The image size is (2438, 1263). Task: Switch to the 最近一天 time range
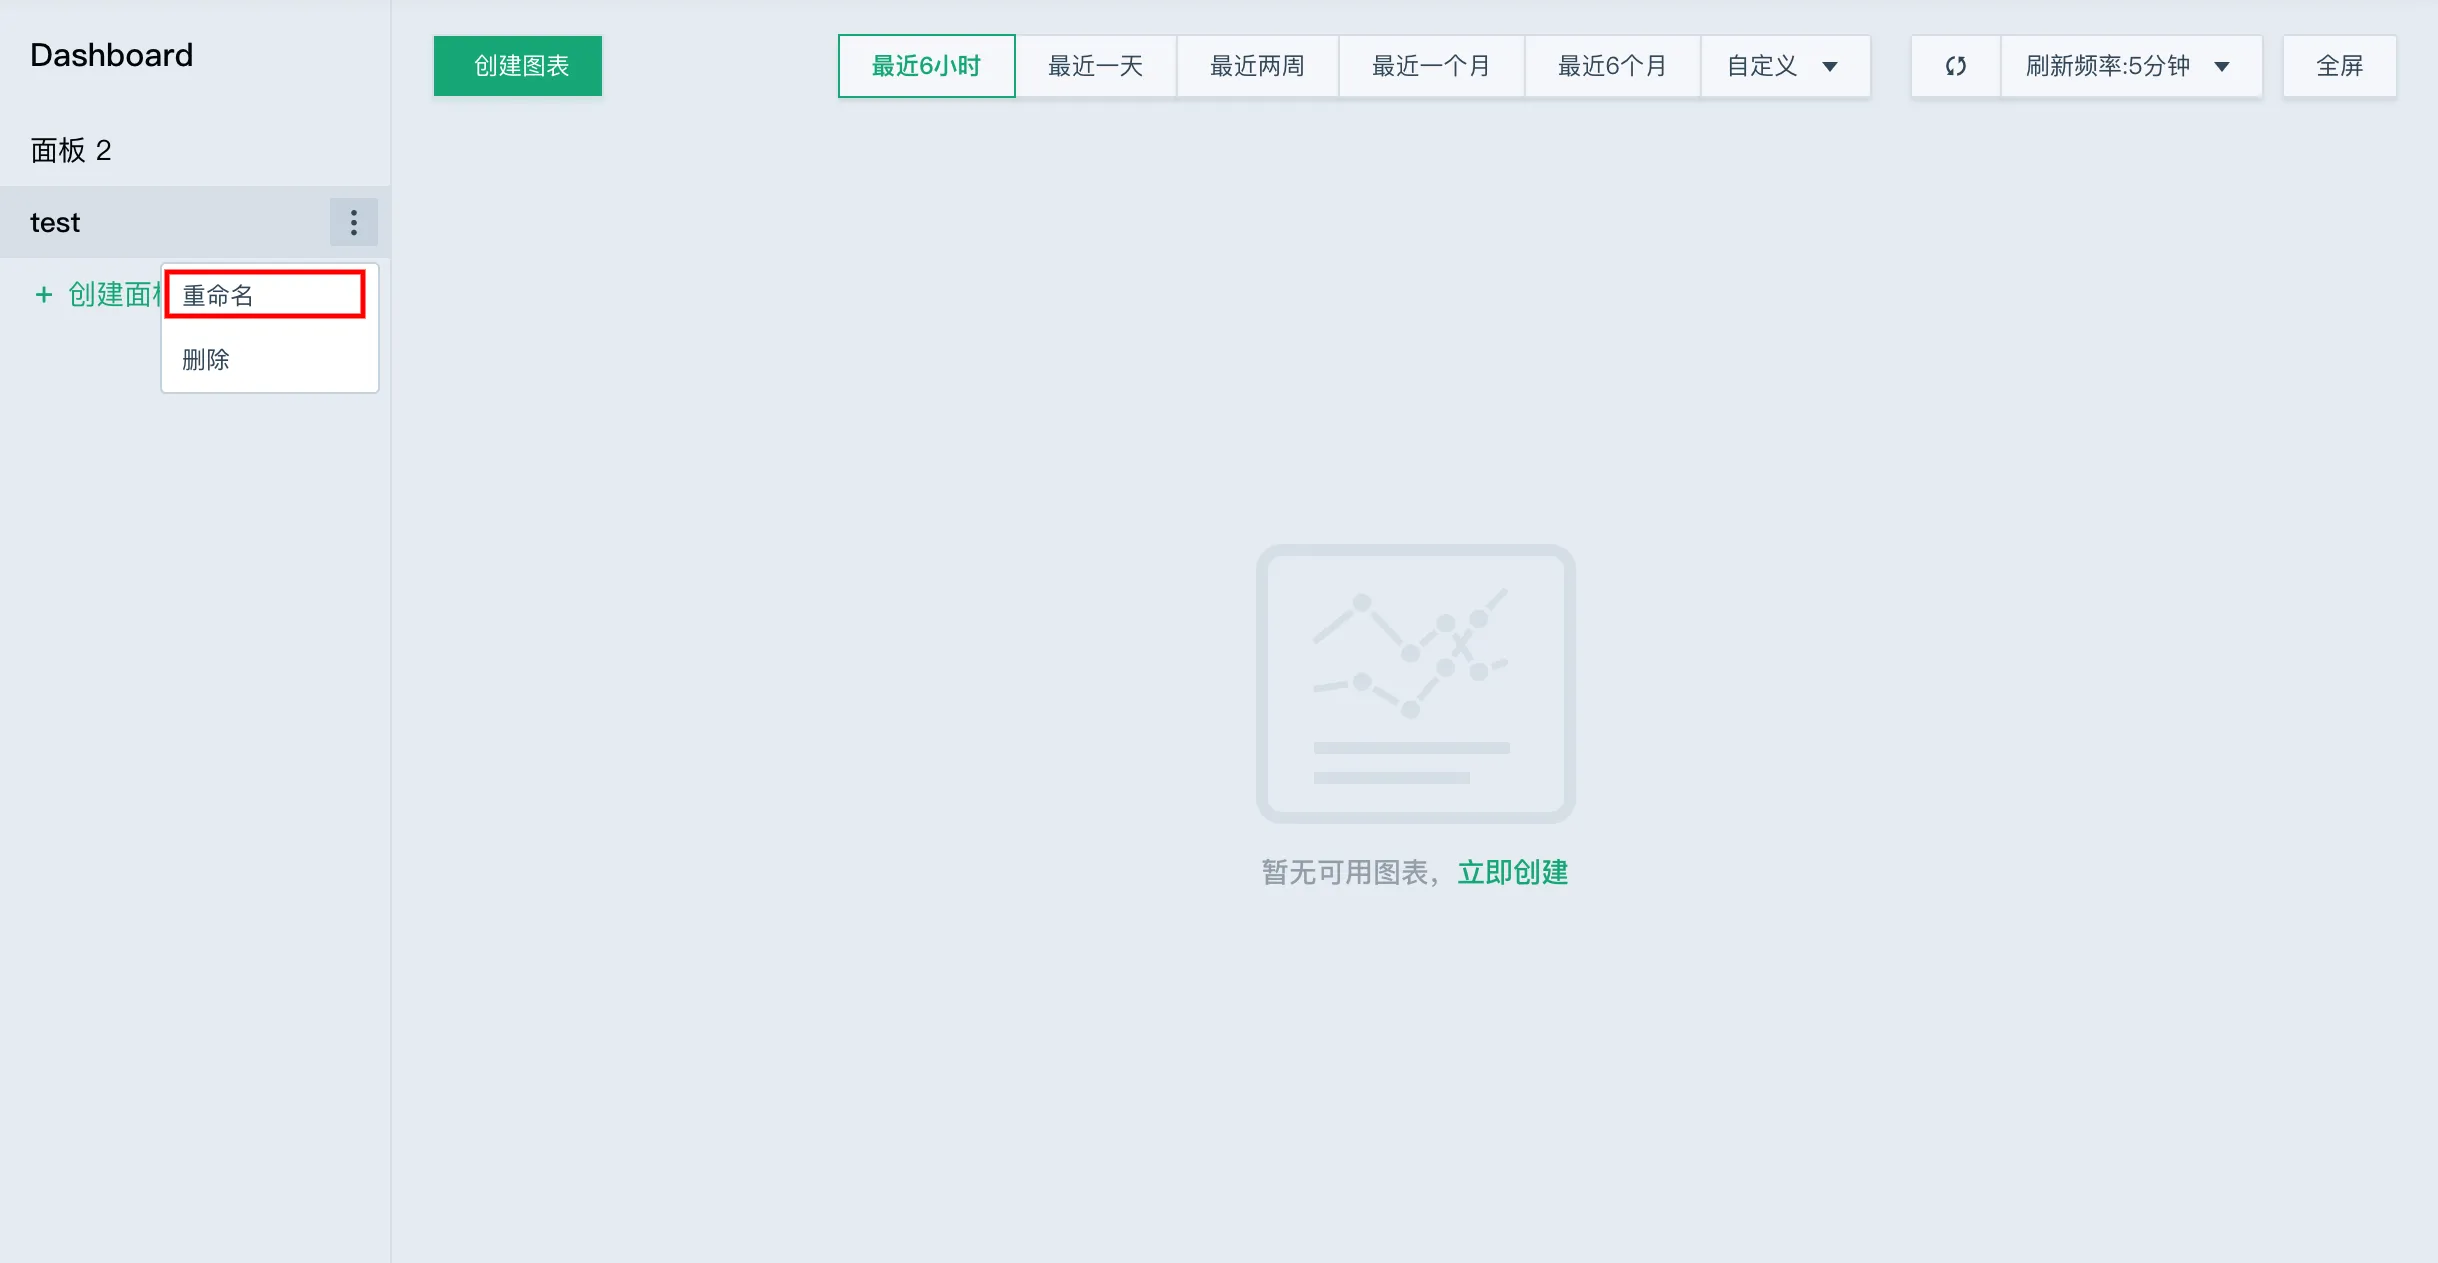tap(1097, 66)
